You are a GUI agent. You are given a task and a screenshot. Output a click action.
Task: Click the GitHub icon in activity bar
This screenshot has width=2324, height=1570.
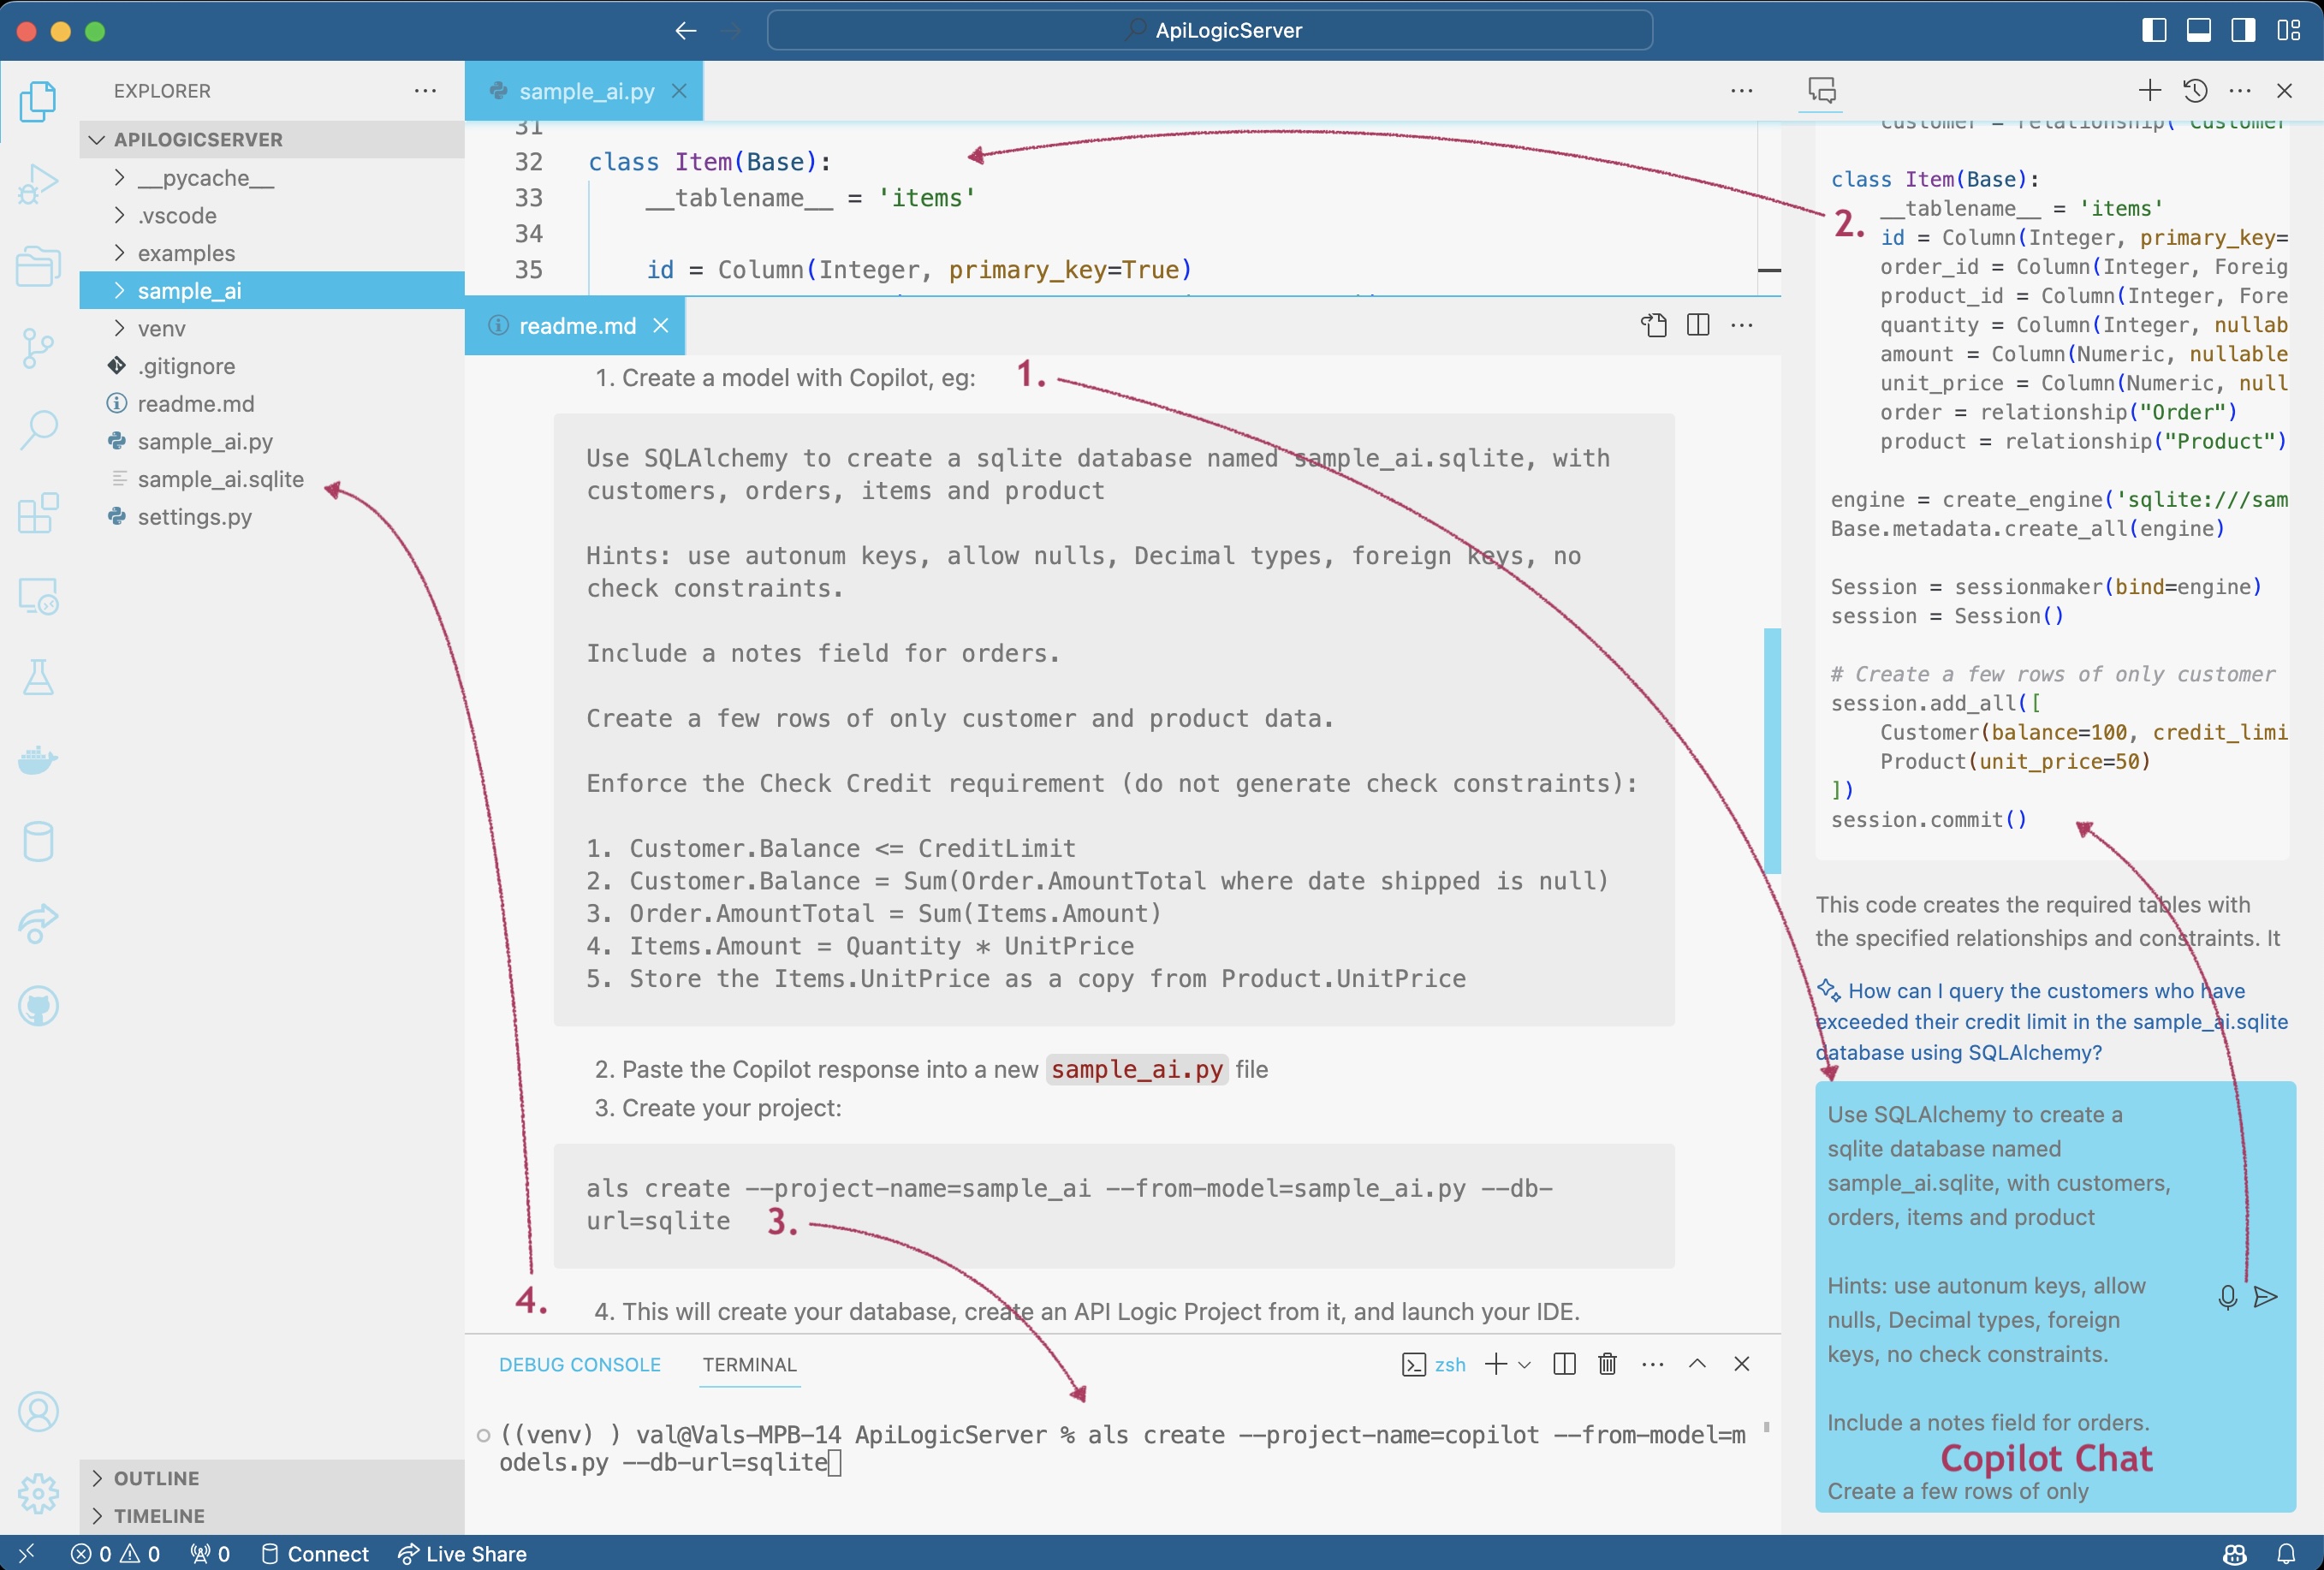38,1006
